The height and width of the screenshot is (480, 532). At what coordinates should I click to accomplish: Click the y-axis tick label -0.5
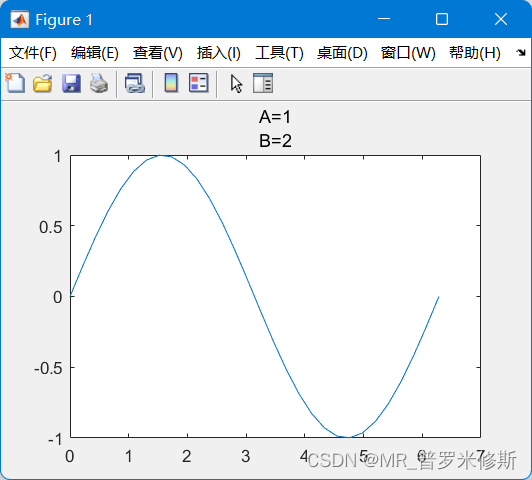click(48, 369)
